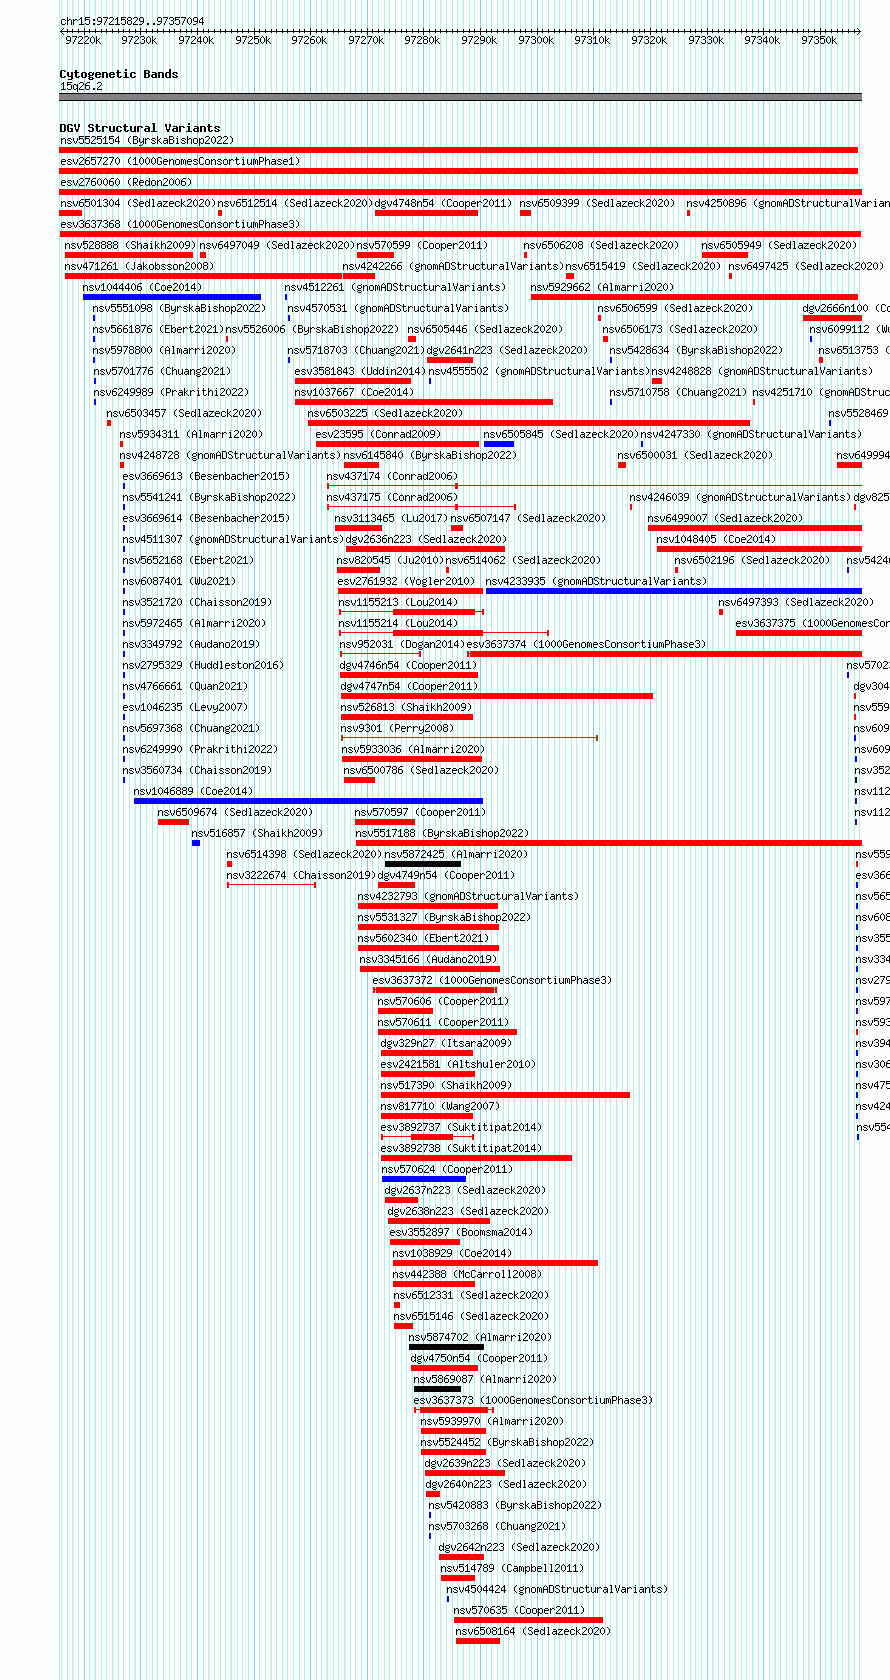Click the nsv1038929 (Coe2014) label
This screenshot has width=890, height=1680.
click(x=452, y=1253)
